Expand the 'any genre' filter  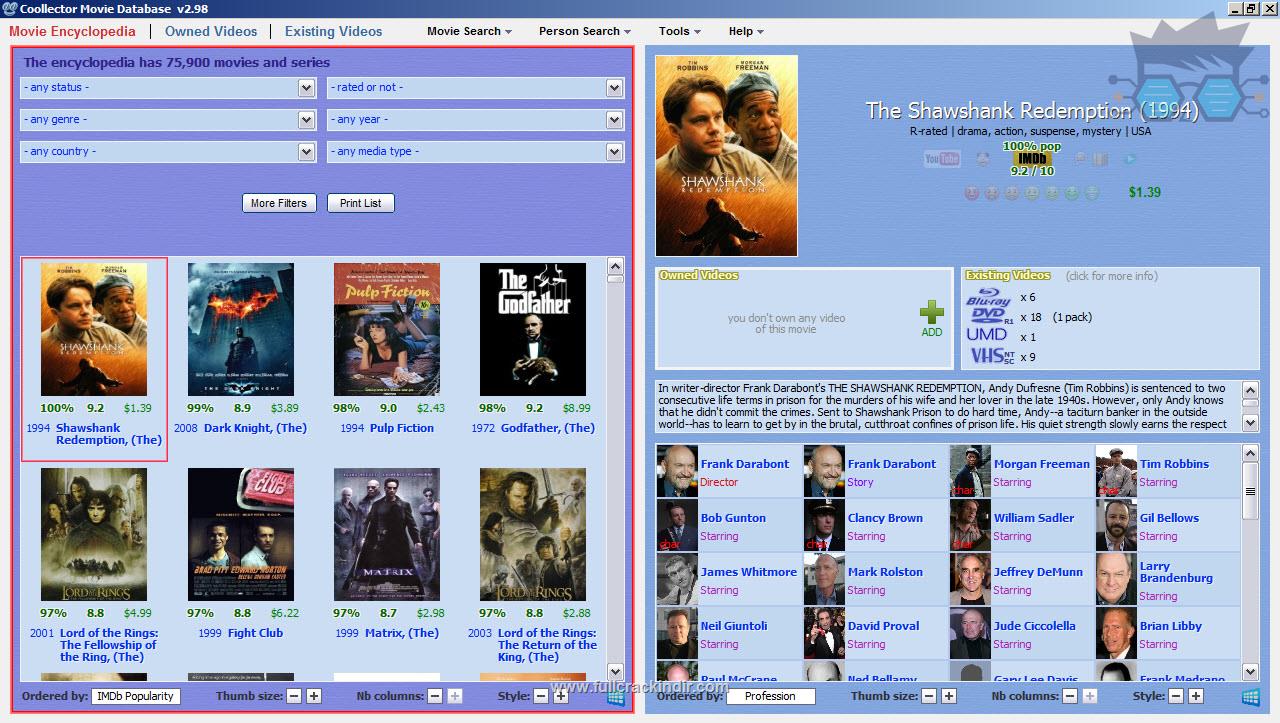[x=168, y=120]
